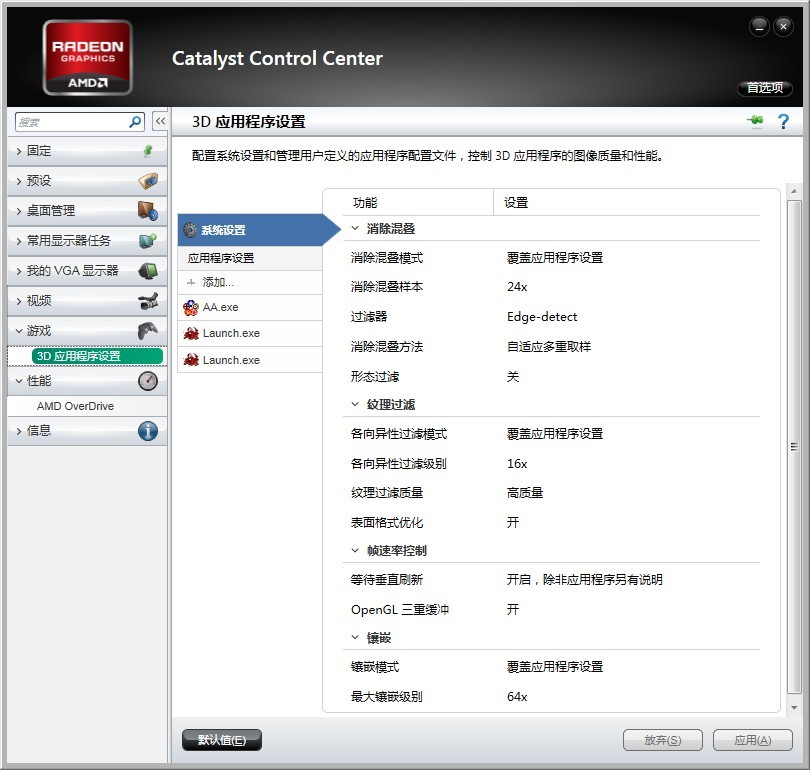The width and height of the screenshot is (810, 770).
Task: Click the 默认值(E) defaults button
Action: (222, 740)
